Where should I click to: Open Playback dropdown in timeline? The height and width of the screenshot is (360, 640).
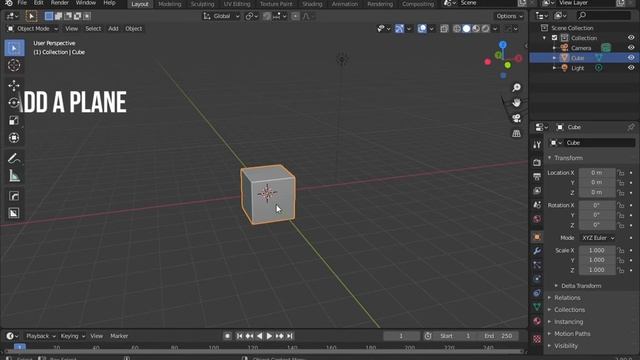pos(41,336)
